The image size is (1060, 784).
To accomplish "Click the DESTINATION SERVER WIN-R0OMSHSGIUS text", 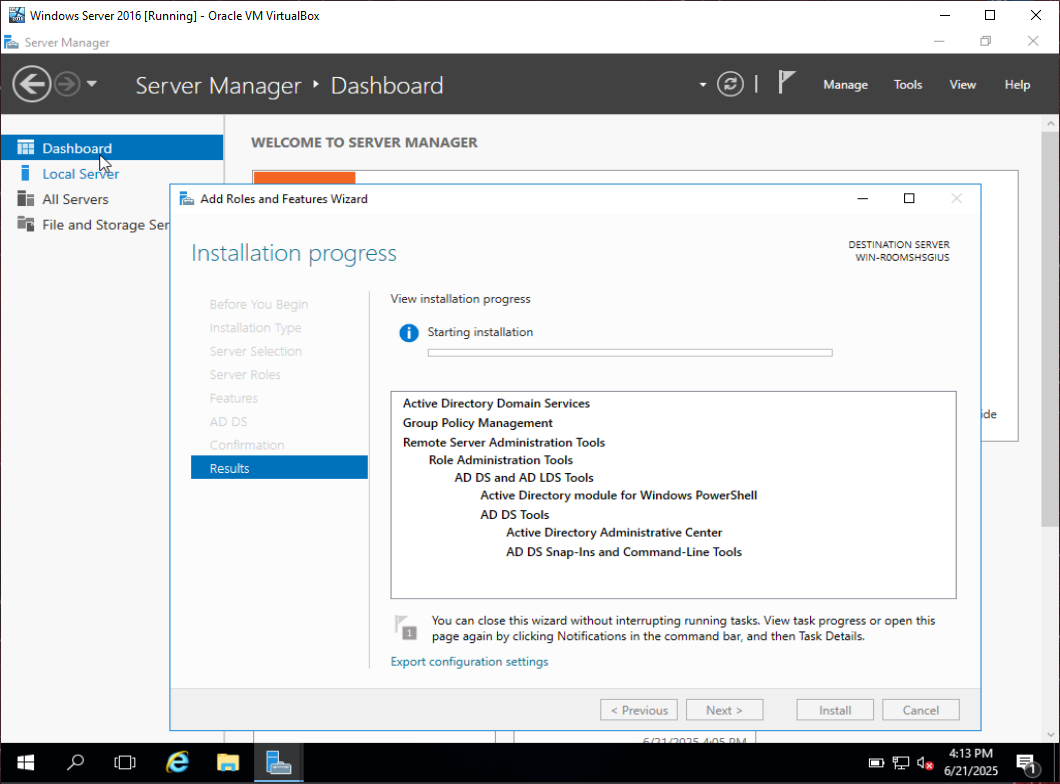I will pos(899,251).
